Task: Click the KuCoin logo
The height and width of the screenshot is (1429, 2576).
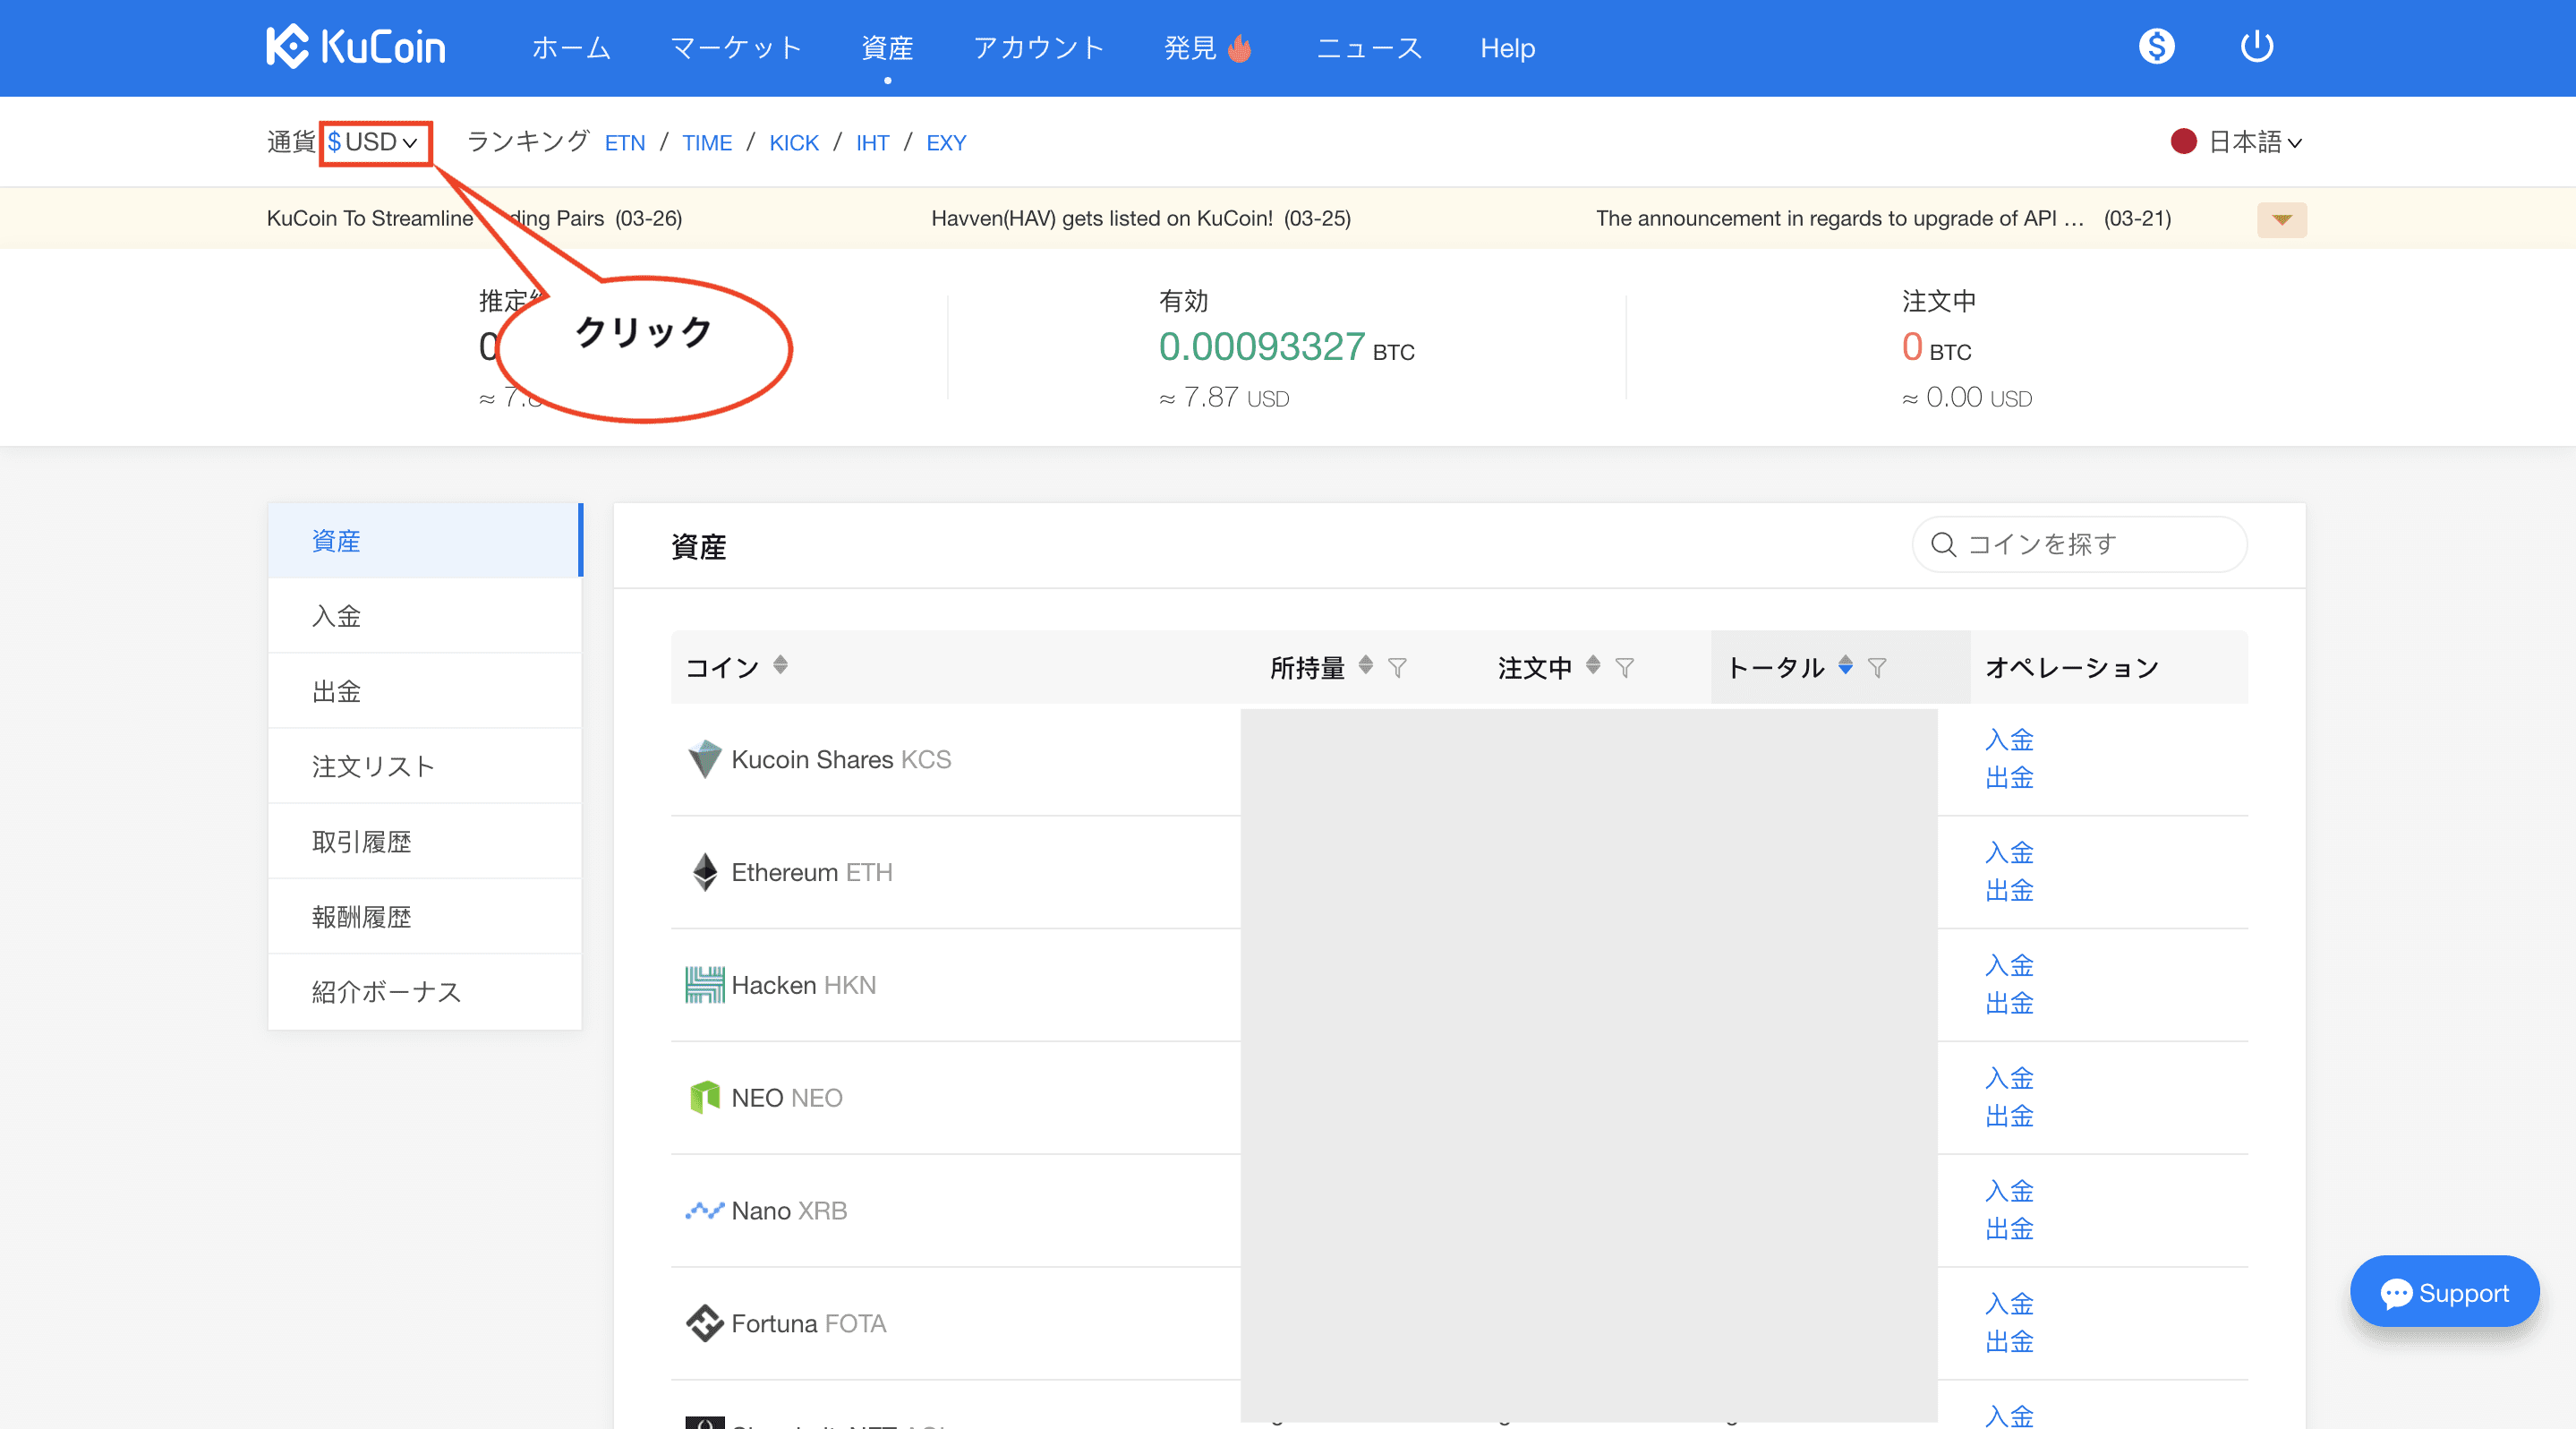Action: (355, 47)
